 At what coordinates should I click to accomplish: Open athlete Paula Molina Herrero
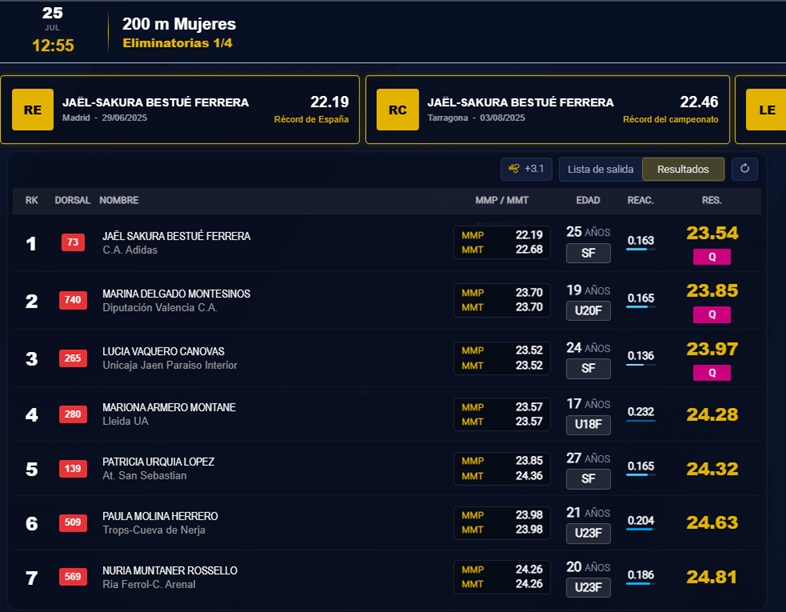click(160, 516)
